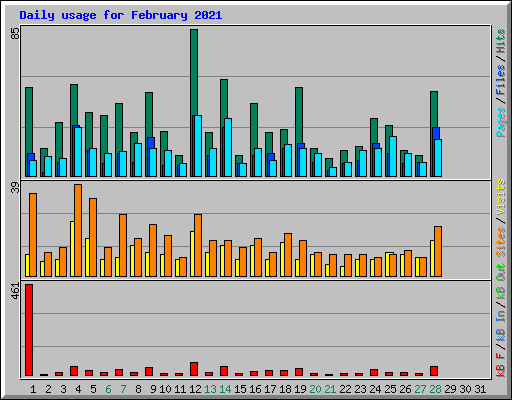Click day 31 on the x-axis
The width and height of the screenshot is (512, 400).
tap(480, 389)
